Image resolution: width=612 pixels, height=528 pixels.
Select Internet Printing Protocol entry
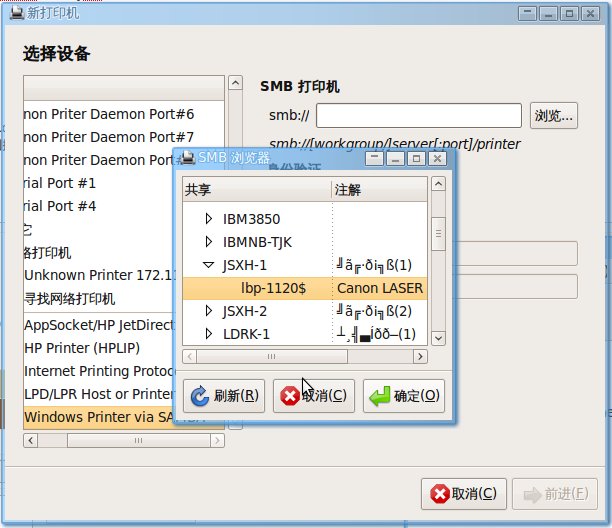98,371
